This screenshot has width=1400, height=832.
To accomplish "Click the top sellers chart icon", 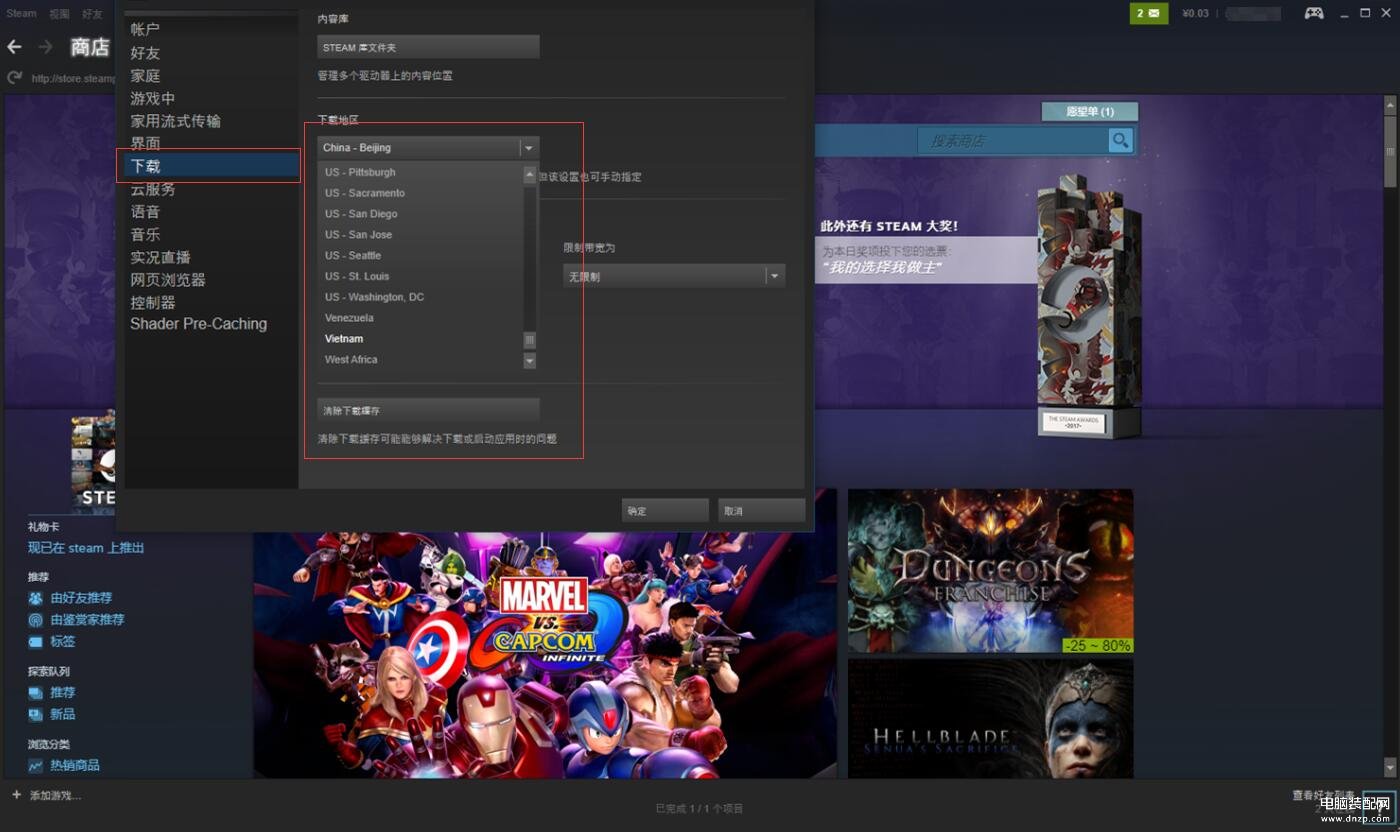I will pyautogui.click(x=36, y=766).
